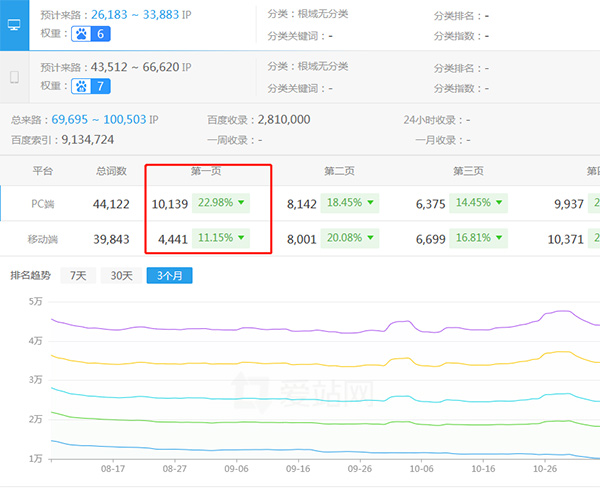Click mobile first page count 4,441
The width and height of the screenshot is (600, 492).
tap(173, 239)
